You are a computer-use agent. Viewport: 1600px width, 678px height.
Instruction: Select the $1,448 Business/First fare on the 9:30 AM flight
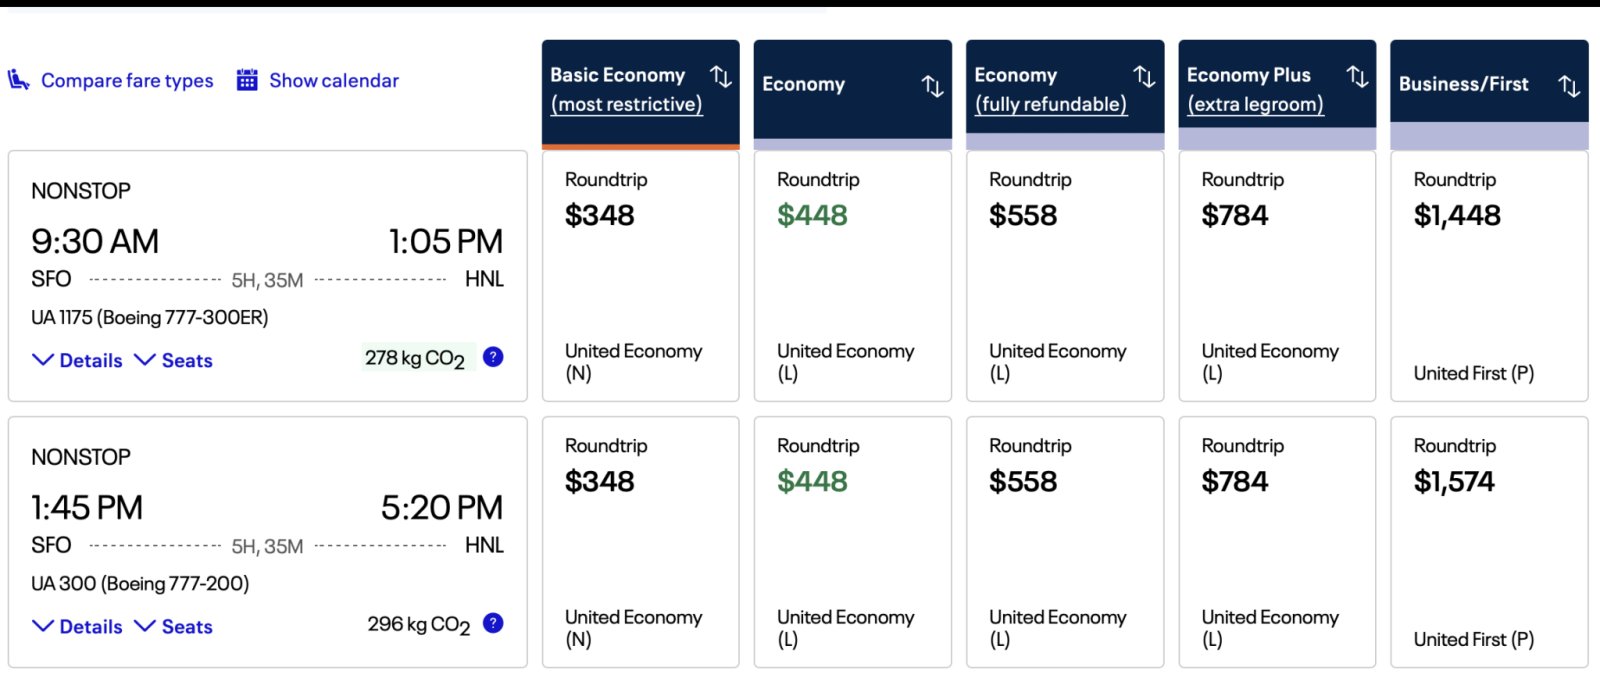(x=1489, y=275)
